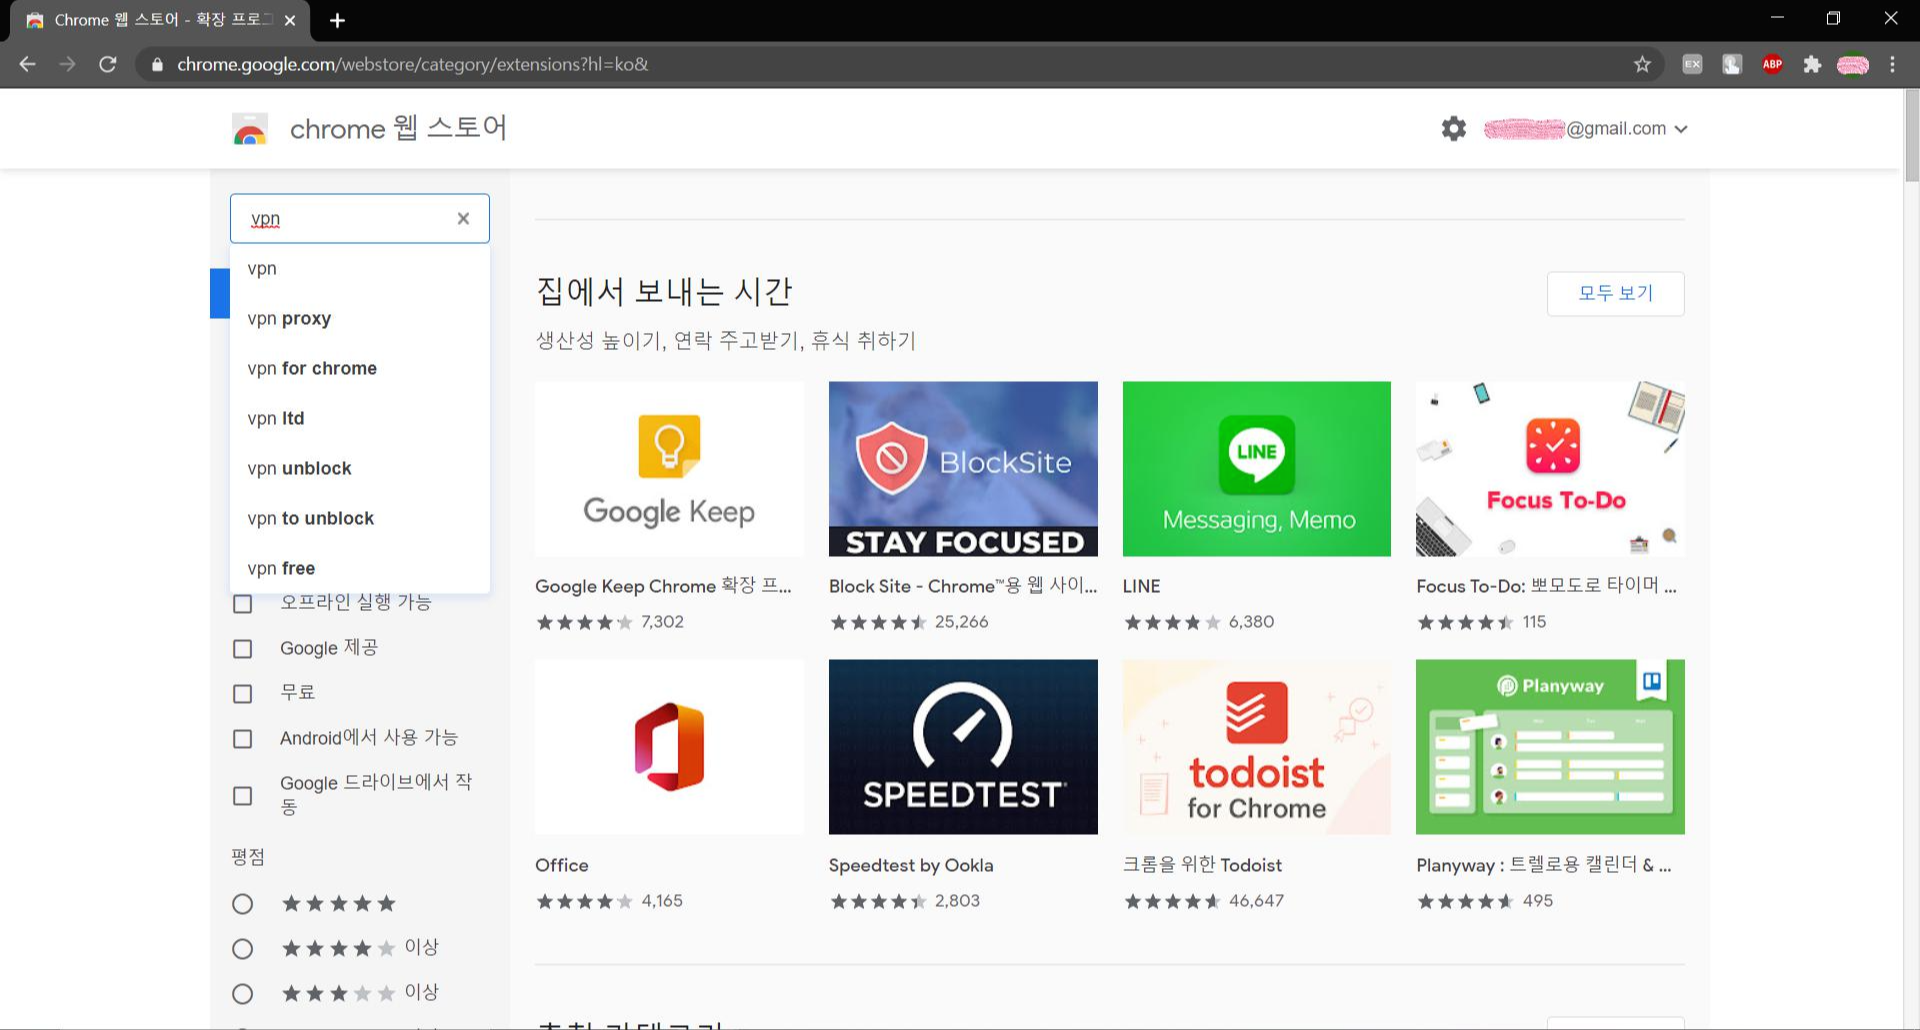
Task: Open the LINE Messaging thumbnail
Action: coord(1256,469)
